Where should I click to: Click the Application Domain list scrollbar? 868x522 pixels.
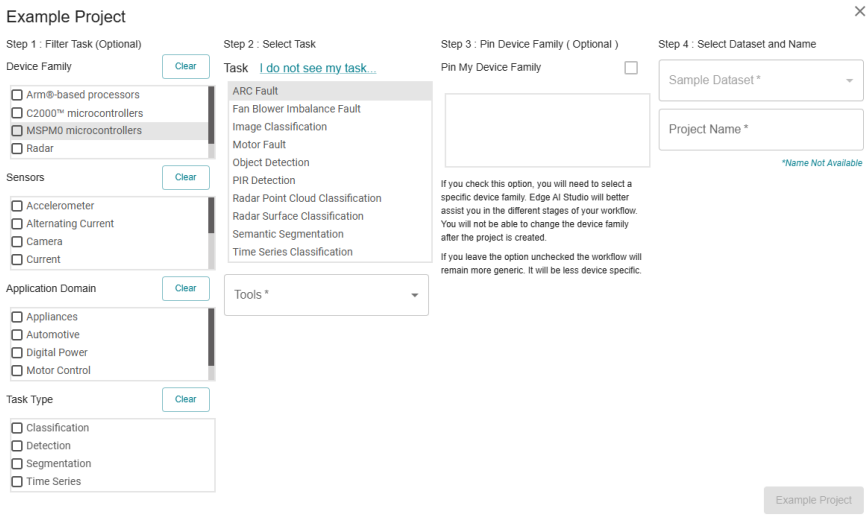click(211, 336)
